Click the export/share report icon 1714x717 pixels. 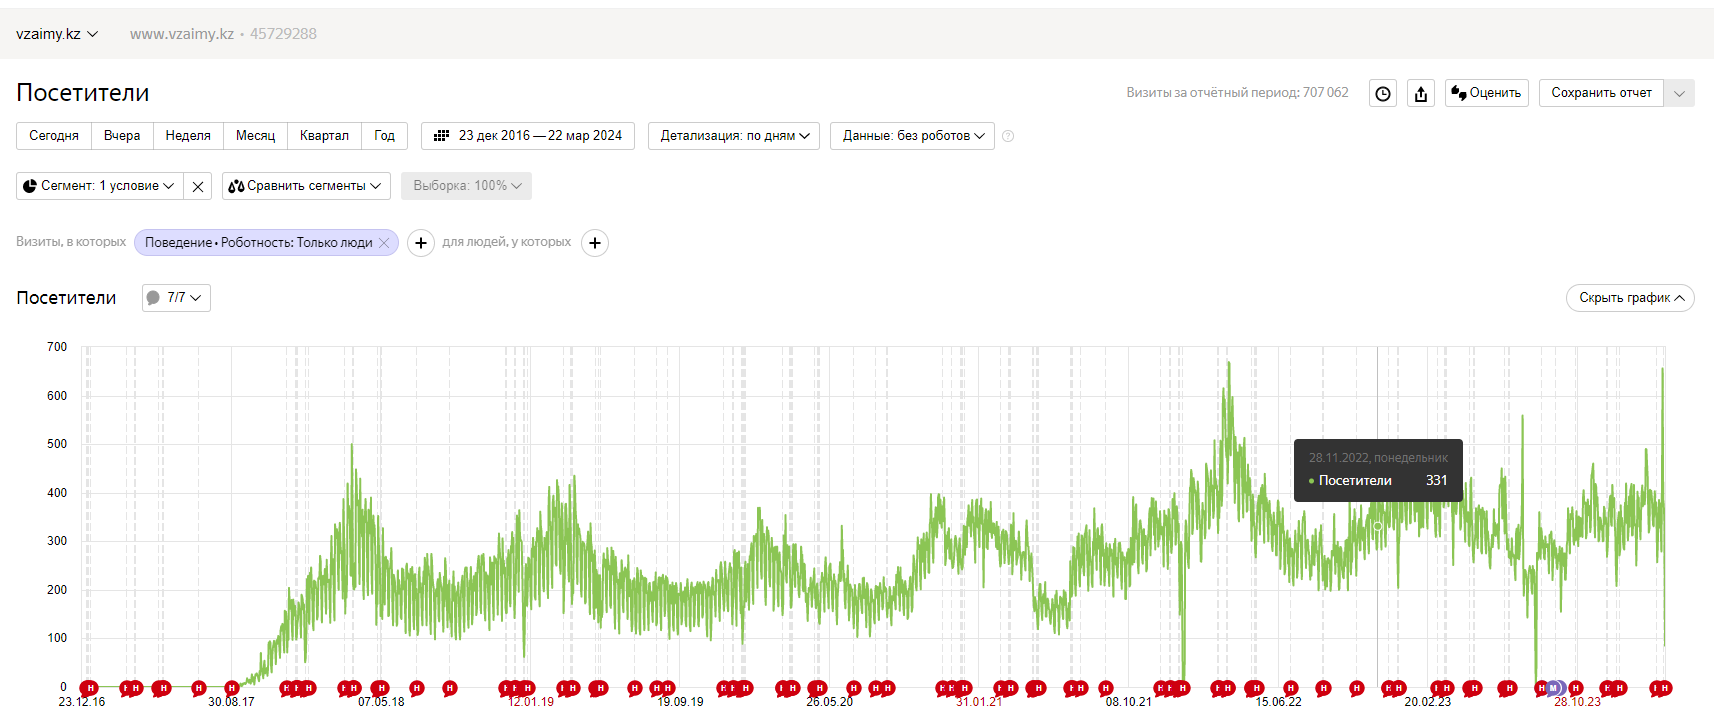coord(1421,93)
